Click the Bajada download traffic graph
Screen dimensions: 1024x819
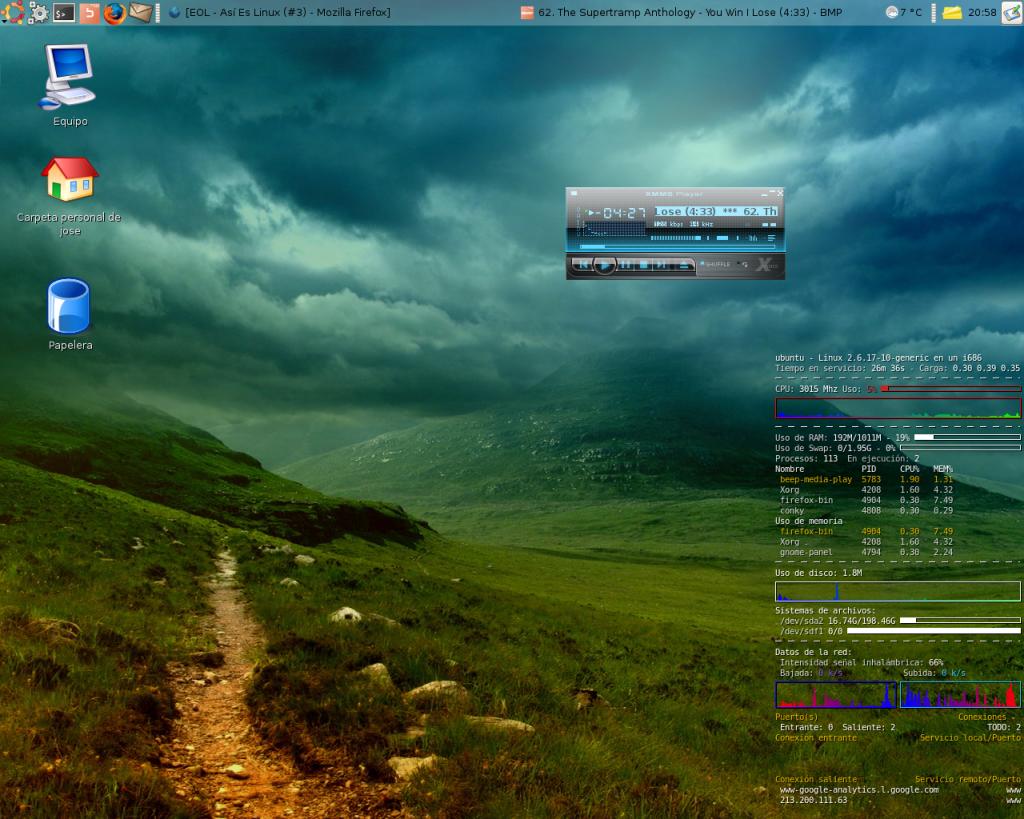(x=836, y=695)
